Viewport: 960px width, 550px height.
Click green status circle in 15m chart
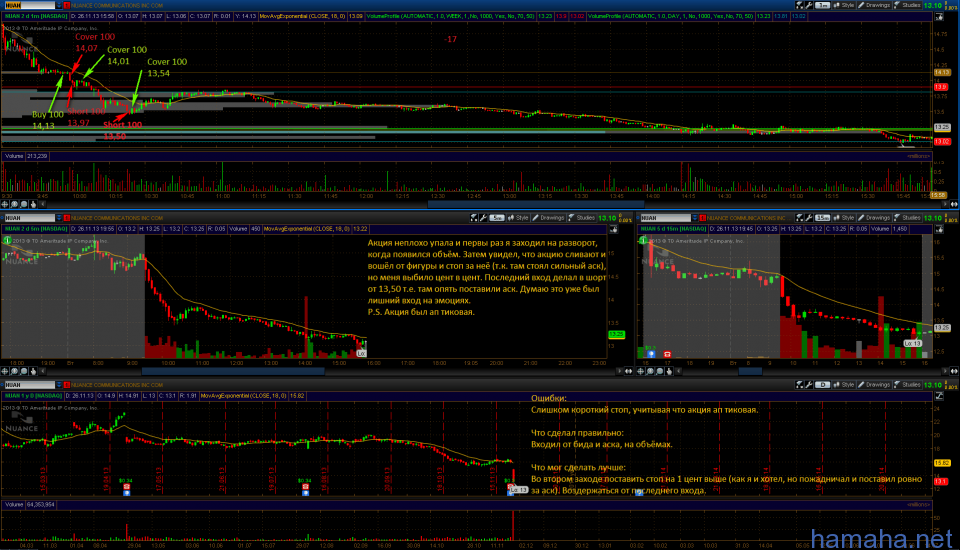coord(644,241)
